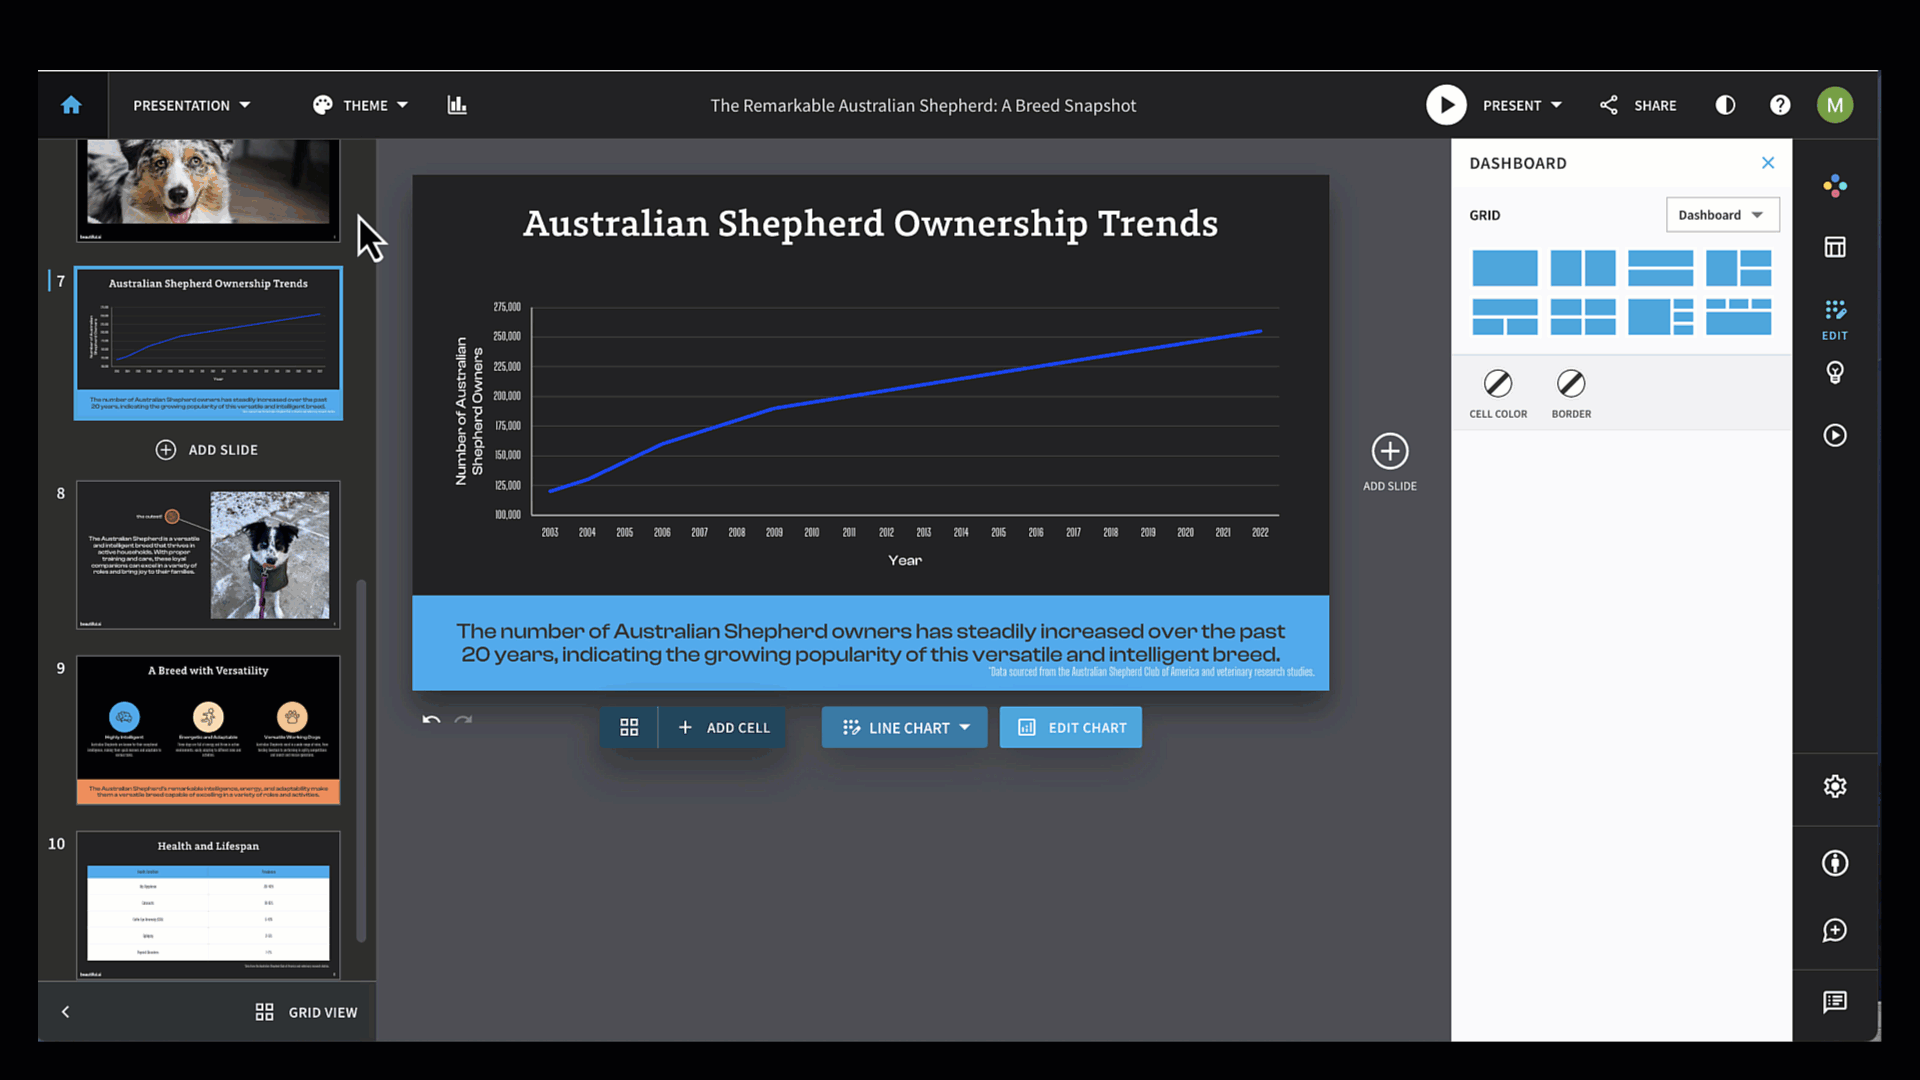Click the Share icon

[x=1608, y=105]
